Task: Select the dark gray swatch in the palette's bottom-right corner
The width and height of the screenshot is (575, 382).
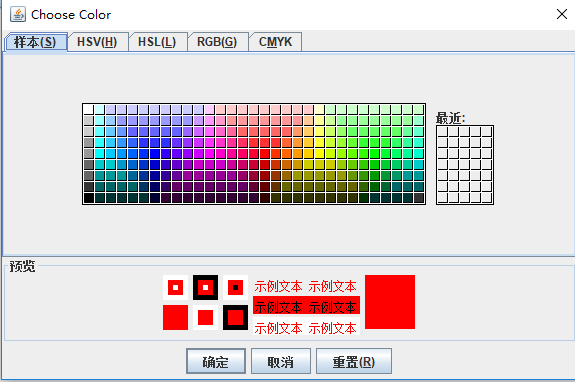Action: point(418,198)
